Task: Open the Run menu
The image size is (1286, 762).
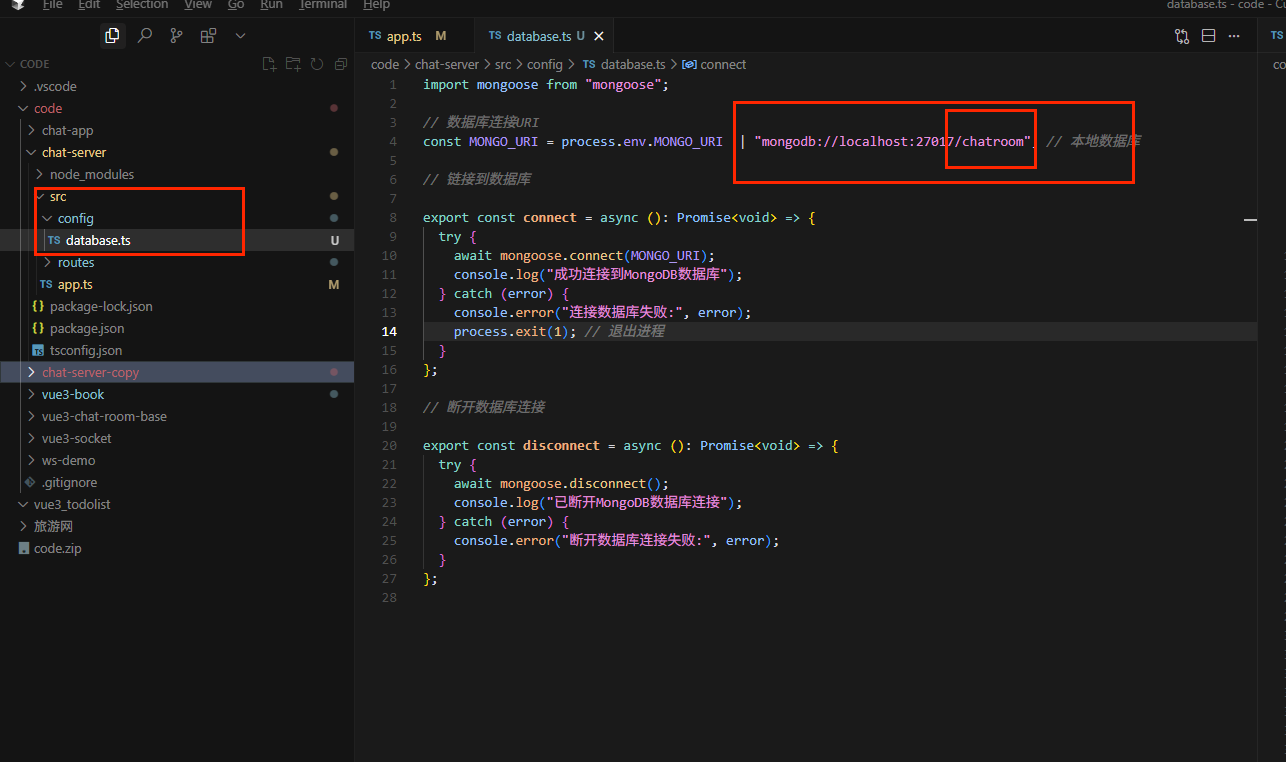Action: (271, 4)
